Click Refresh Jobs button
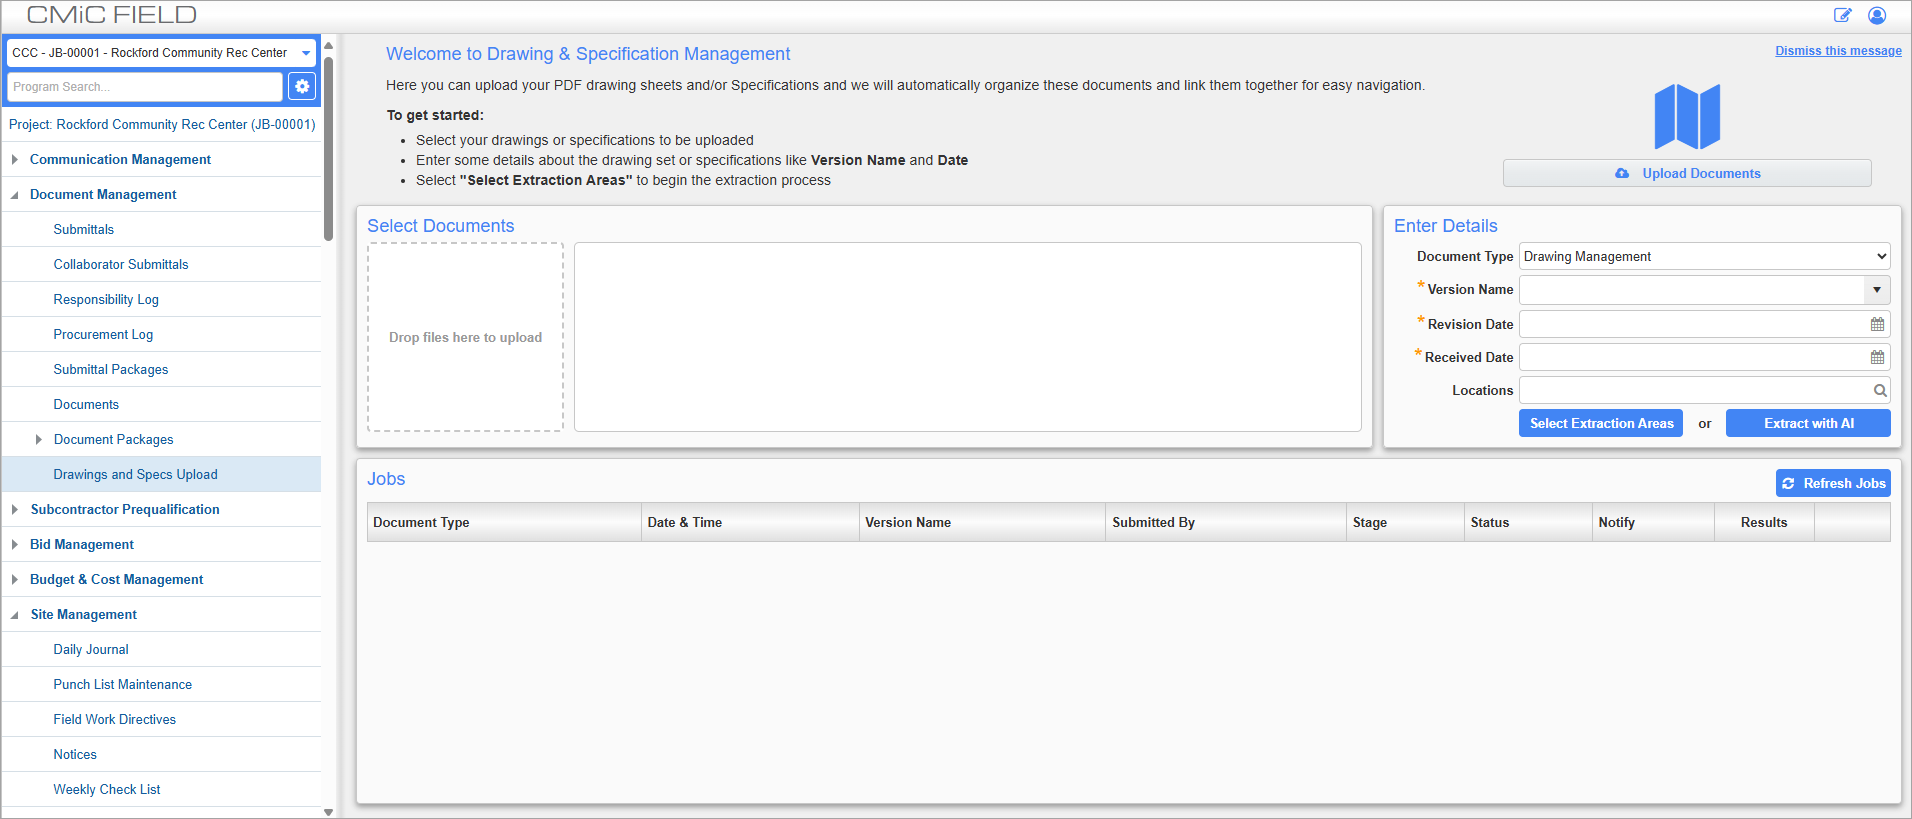Image resolution: width=1912 pixels, height=819 pixels. [1833, 483]
